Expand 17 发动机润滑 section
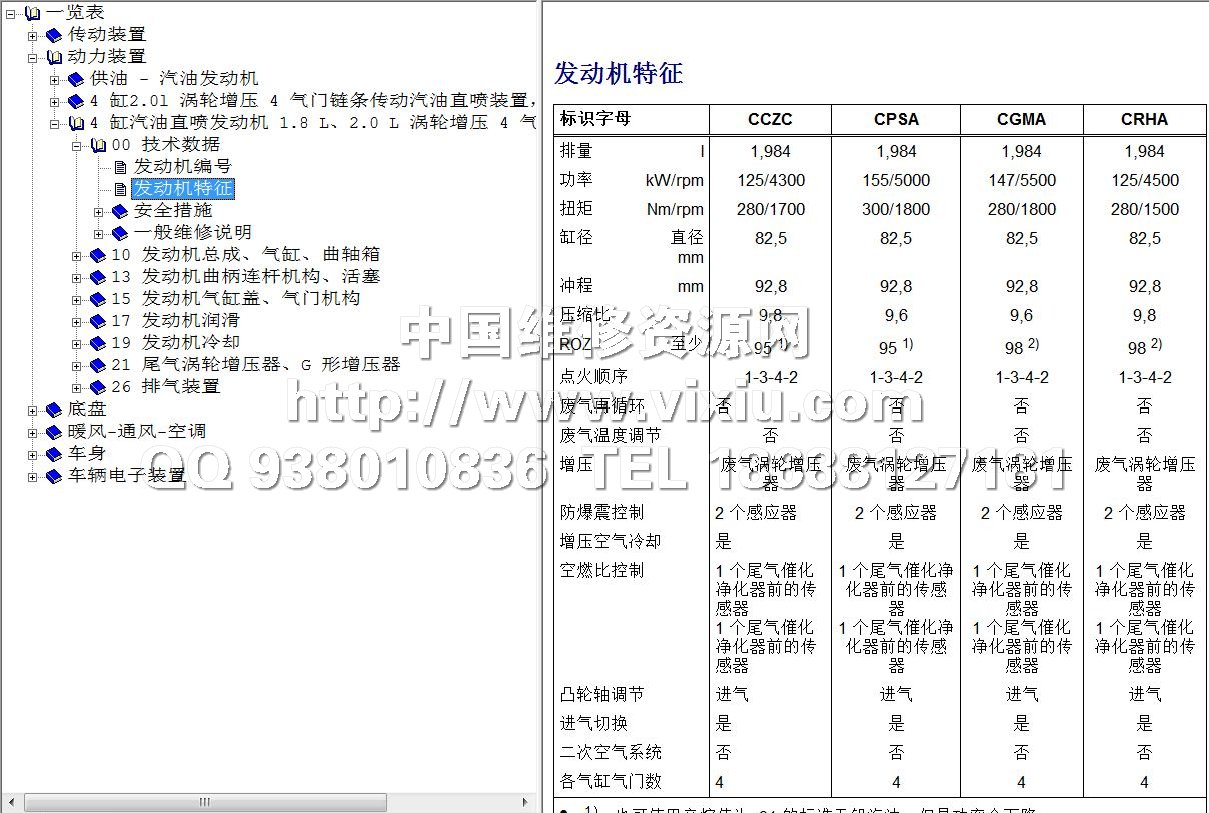This screenshot has width=1209, height=813. [x=77, y=321]
